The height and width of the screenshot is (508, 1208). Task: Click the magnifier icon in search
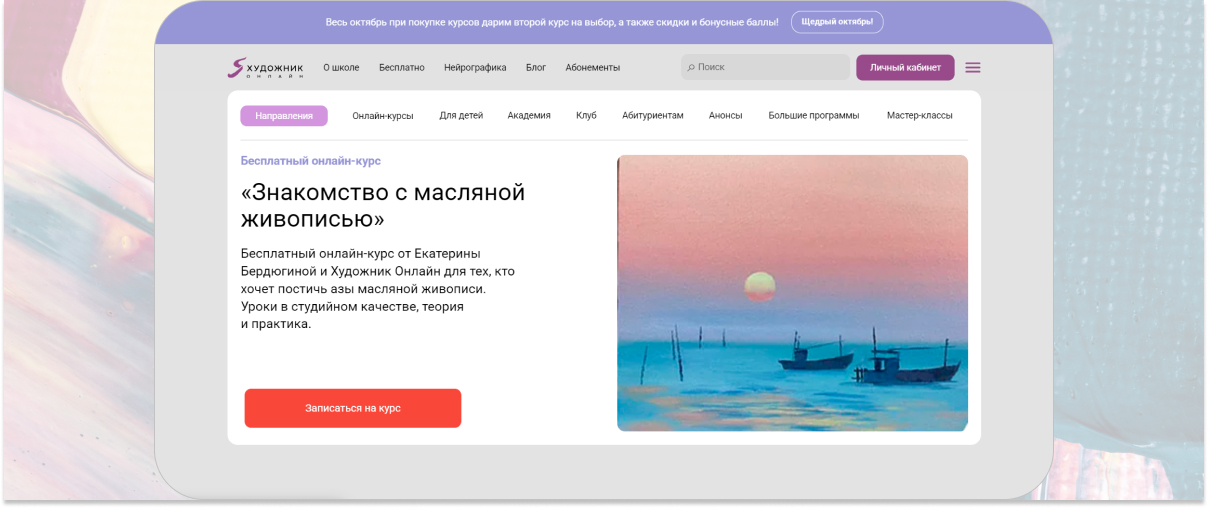pyautogui.click(x=691, y=68)
